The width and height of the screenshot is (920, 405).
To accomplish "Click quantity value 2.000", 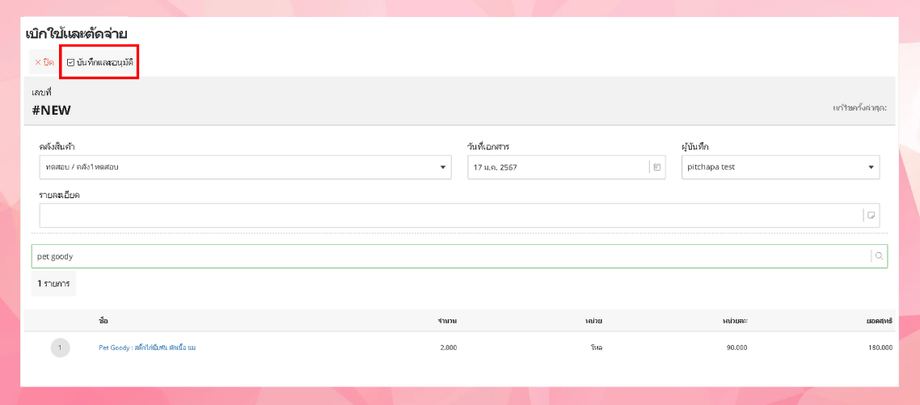I will click(448, 347).
